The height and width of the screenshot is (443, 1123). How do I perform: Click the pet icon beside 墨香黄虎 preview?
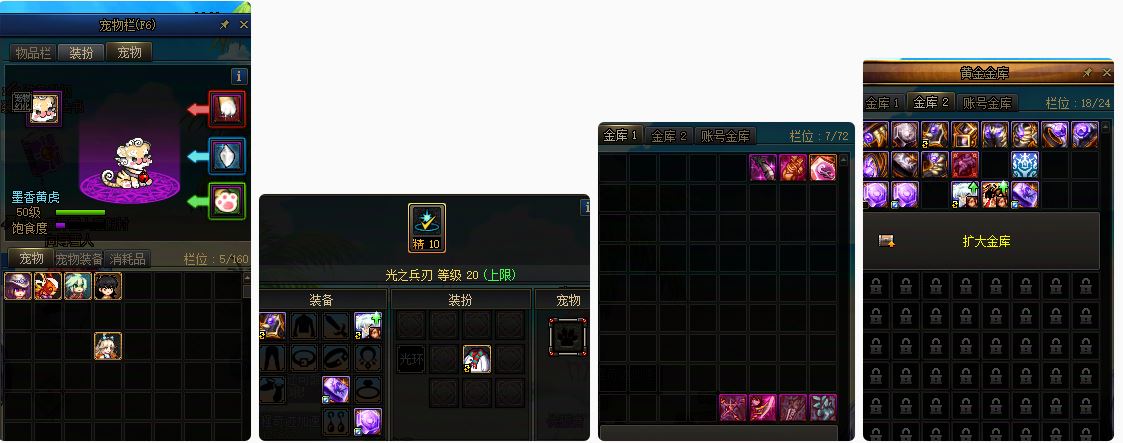pos(44,109)
